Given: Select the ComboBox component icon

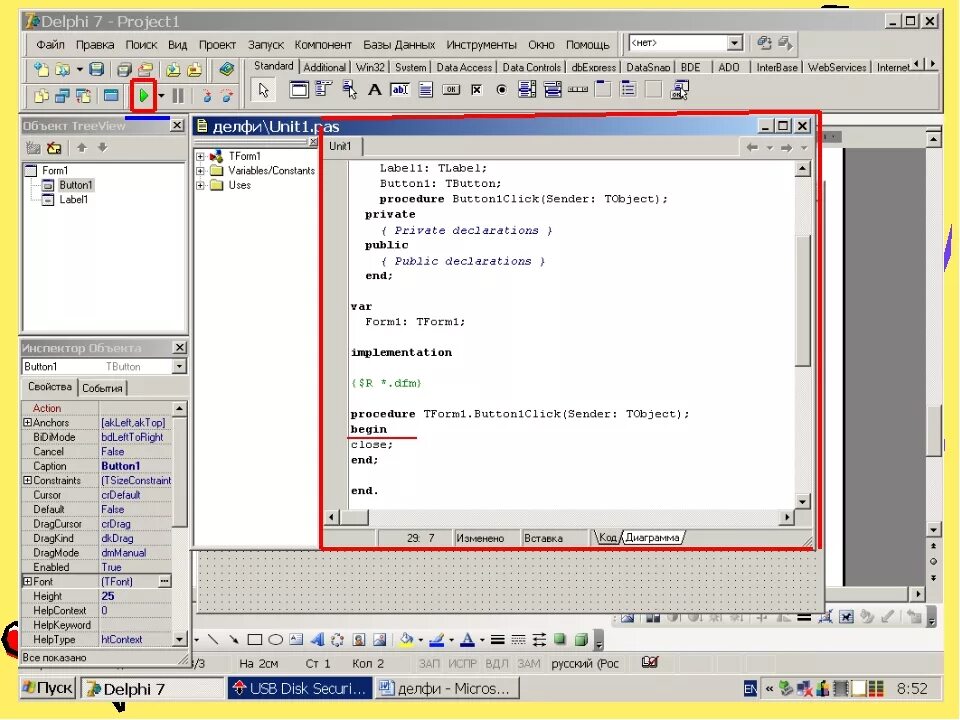Looking at the screenshot, I should tap(553, 89).
